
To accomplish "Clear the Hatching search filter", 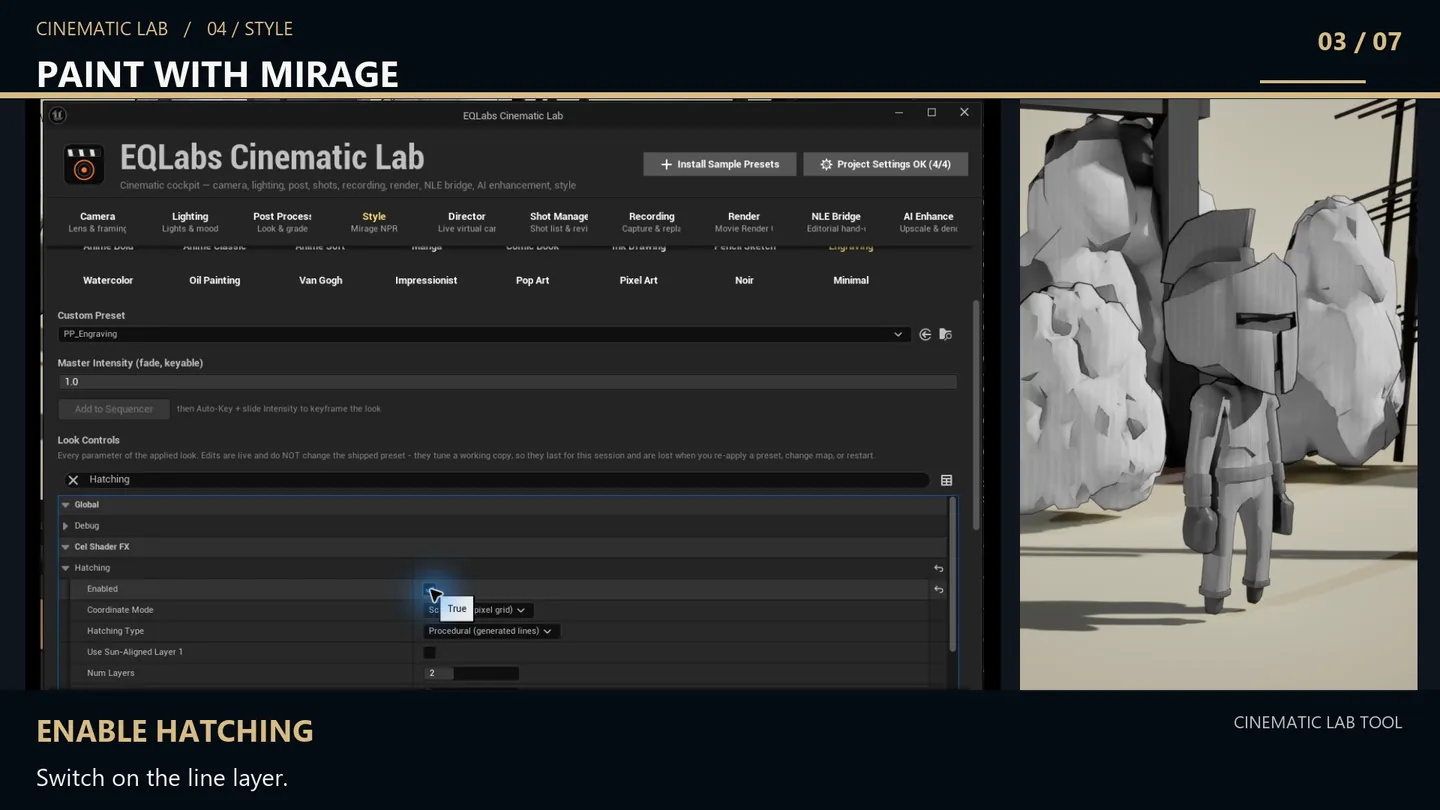I will click(x=73, y=480).
